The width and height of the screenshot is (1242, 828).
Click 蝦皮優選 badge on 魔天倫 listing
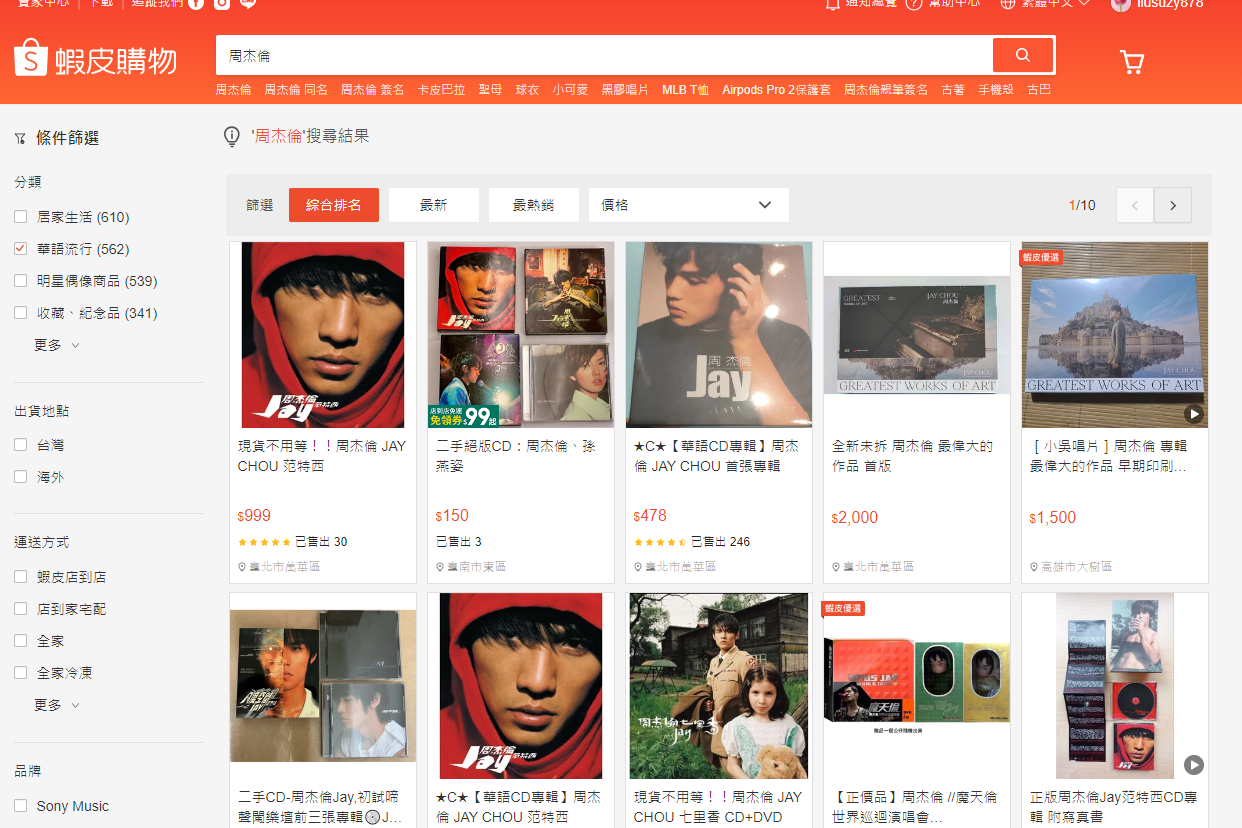[x=843, y=608]
